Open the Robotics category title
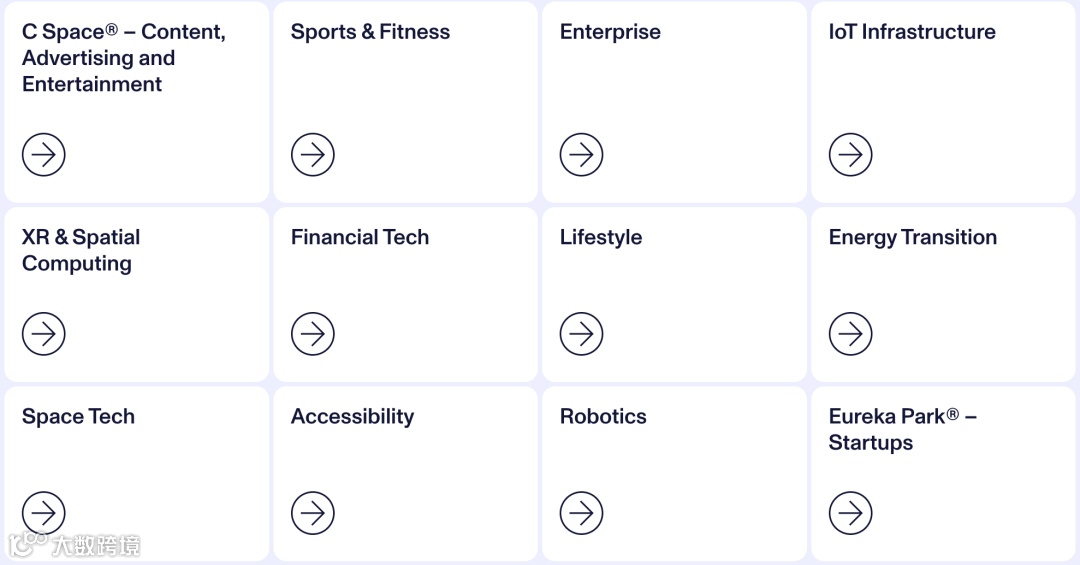The image size is (1080, 565). [x=603, y=416]
